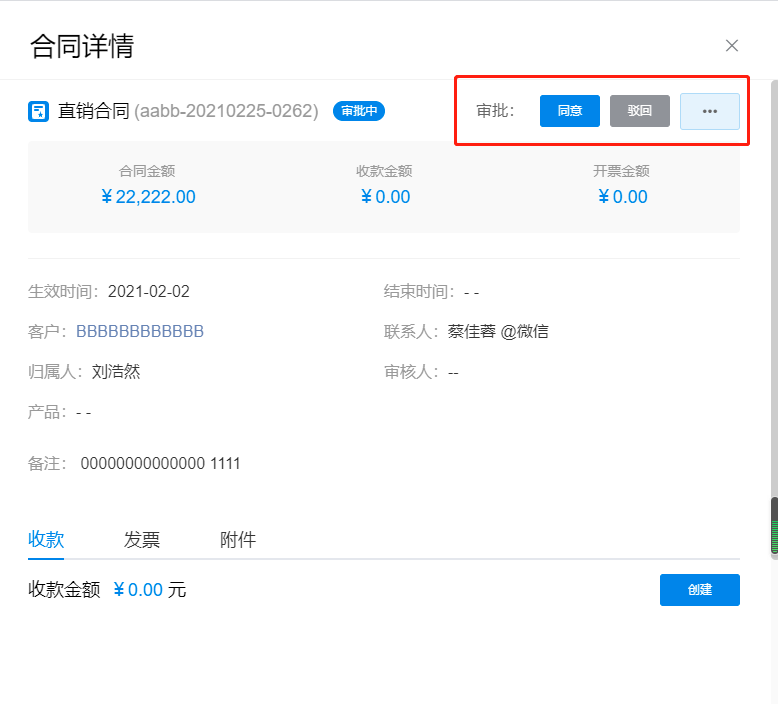Switch to the 发票 tab

click(x=142, y=540)
